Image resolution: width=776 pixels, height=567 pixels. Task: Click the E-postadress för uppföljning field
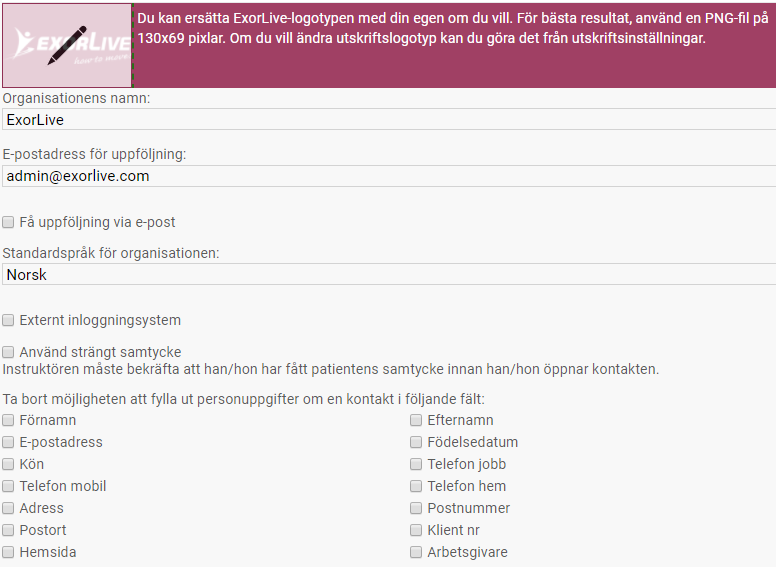click(388, 176)
